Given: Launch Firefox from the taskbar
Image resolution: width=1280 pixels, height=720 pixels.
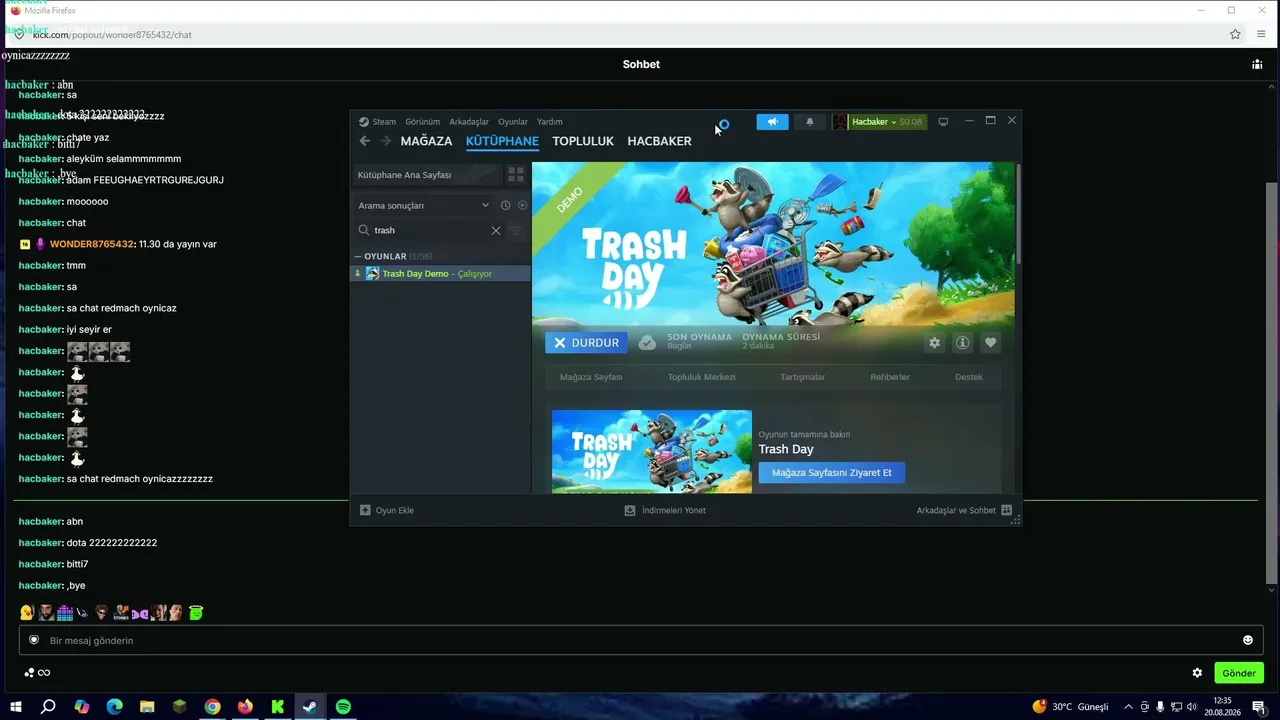Looking at the screenshot, I should pos(245,707).
